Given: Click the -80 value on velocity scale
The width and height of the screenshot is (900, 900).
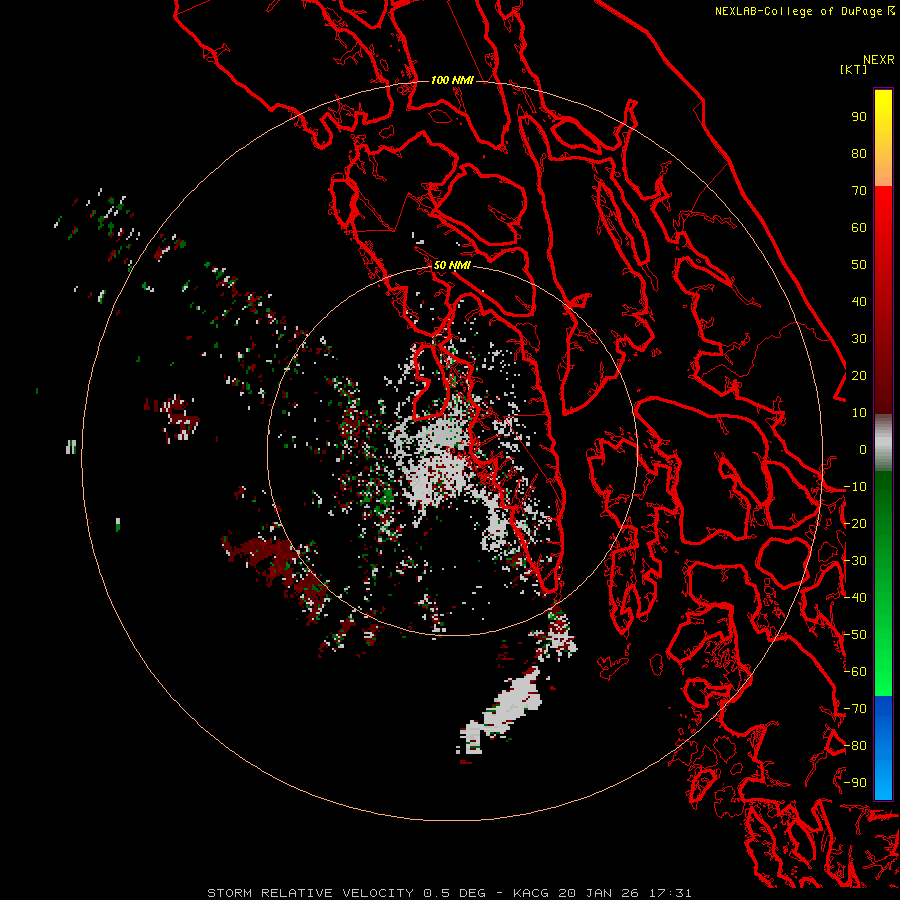Looking at the screenshot, I should point(855,746).
